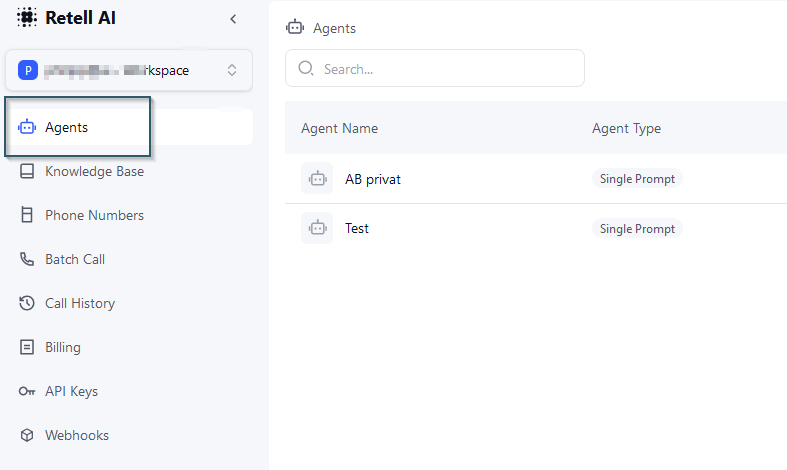Open the AB privat agent
The image size is (787, 470).
(373, 179)
